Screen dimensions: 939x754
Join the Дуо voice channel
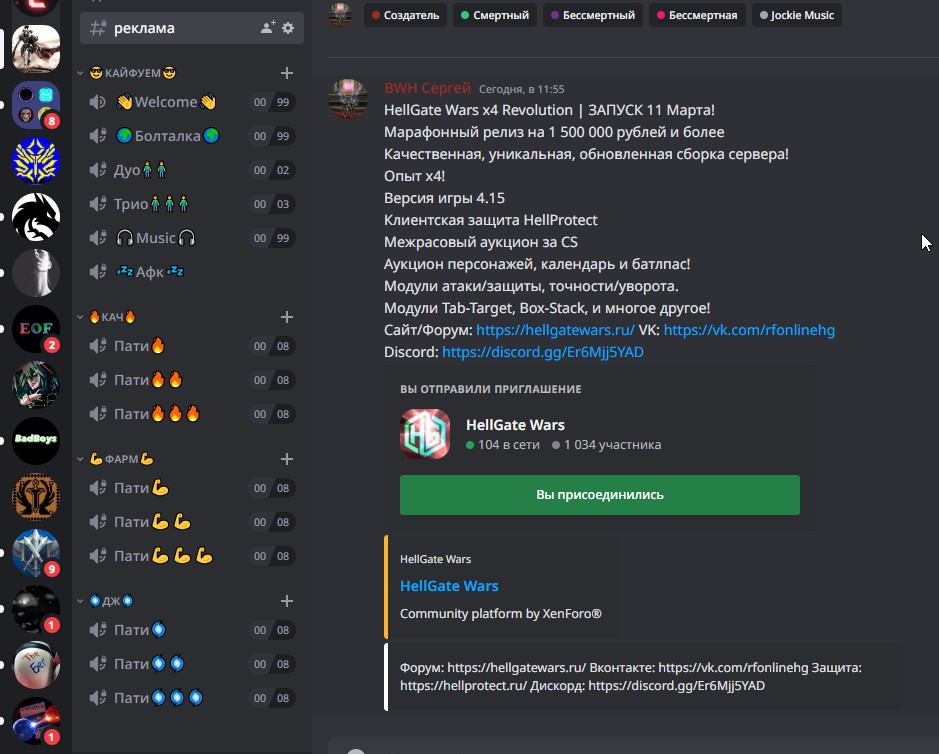192,170
